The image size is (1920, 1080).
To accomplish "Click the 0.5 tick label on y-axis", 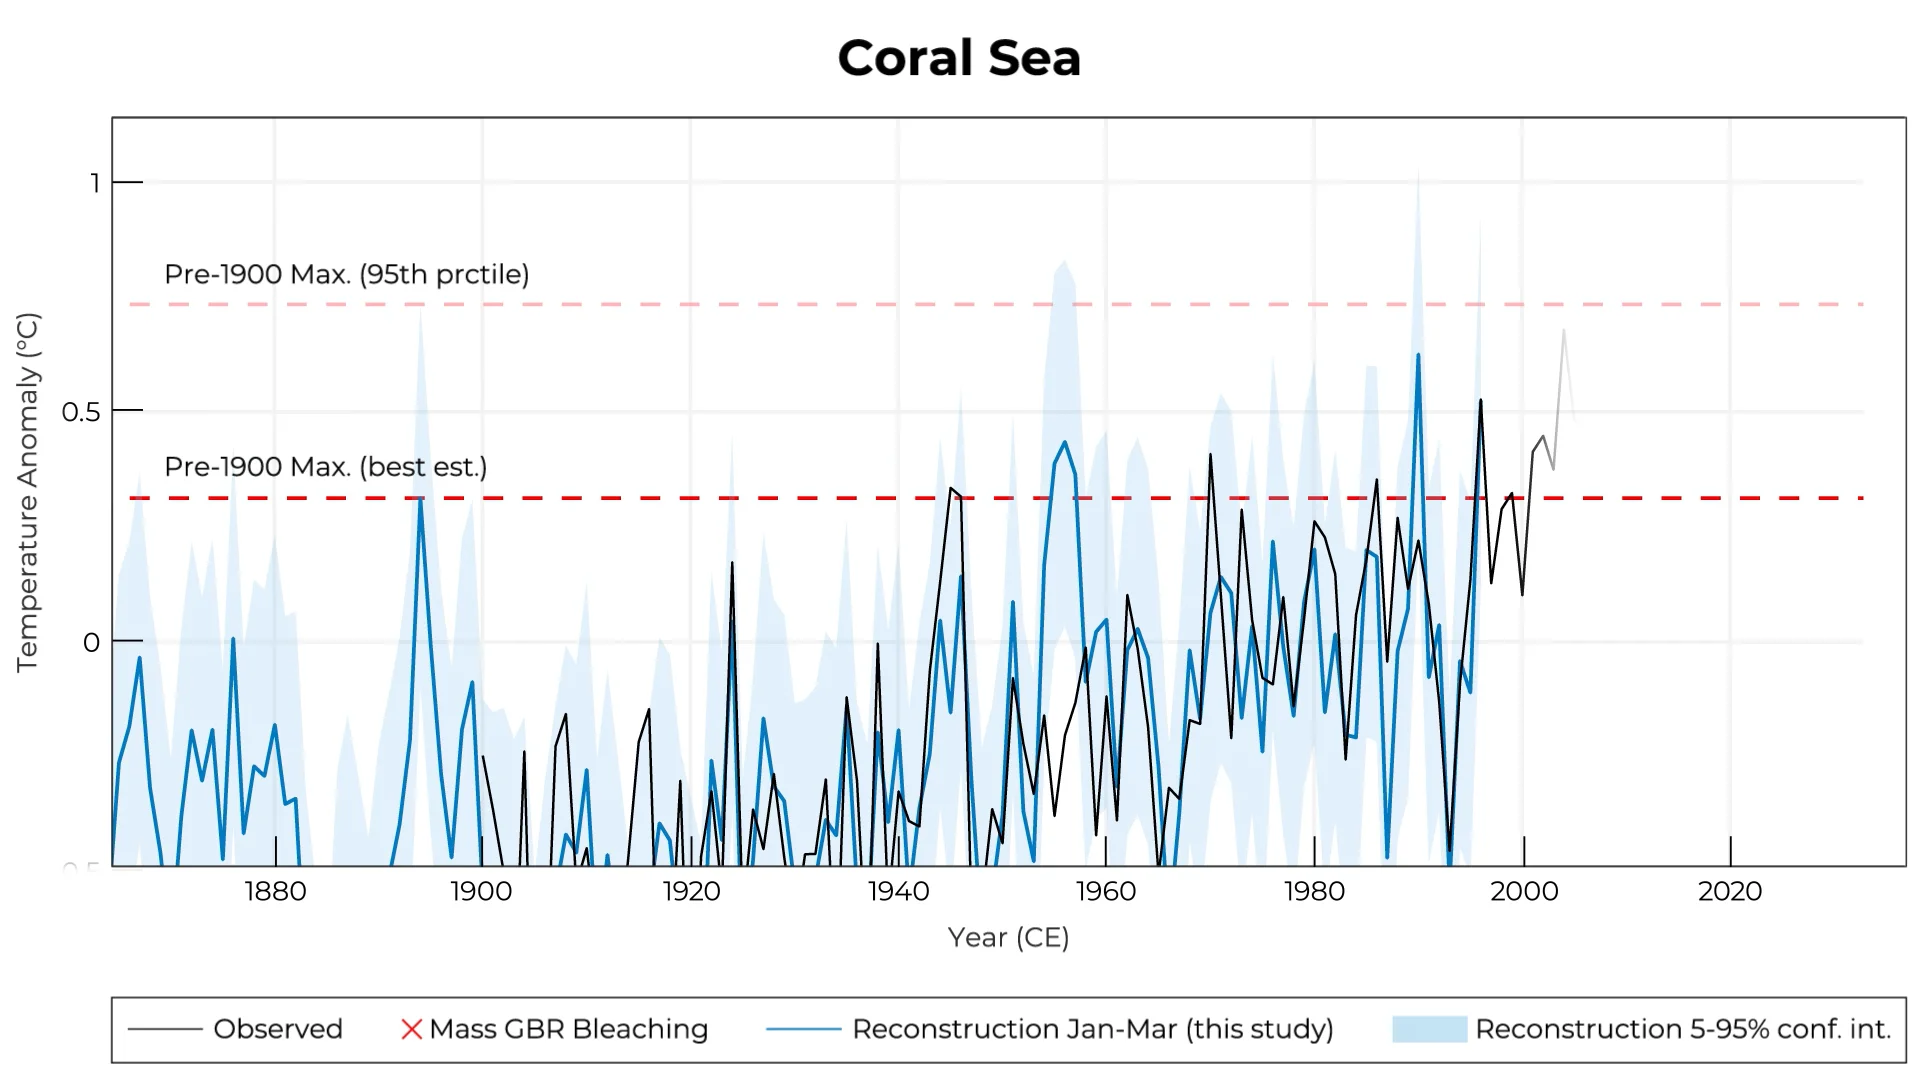I will coord(81,412).
